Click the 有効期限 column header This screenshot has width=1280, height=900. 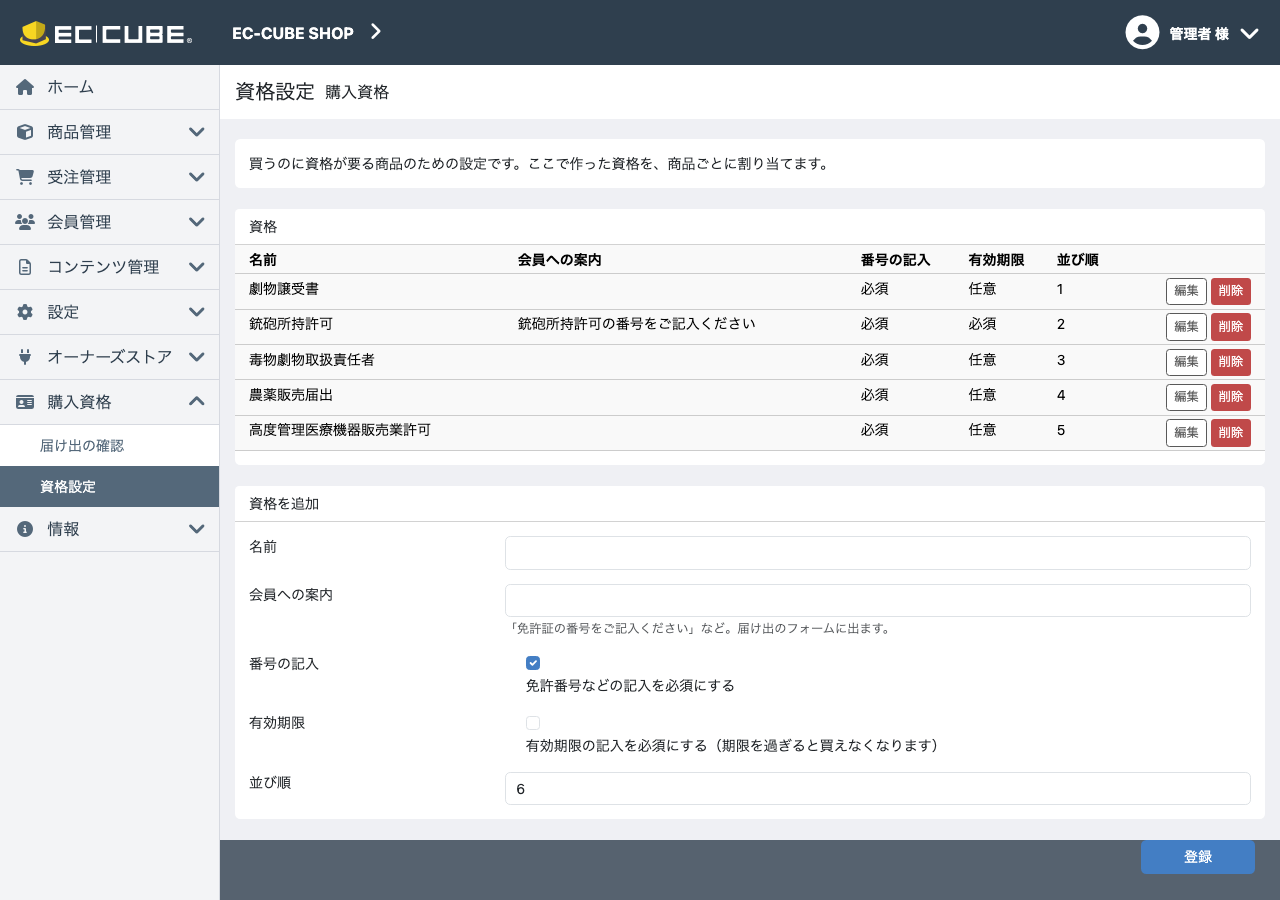click(997, 260)
